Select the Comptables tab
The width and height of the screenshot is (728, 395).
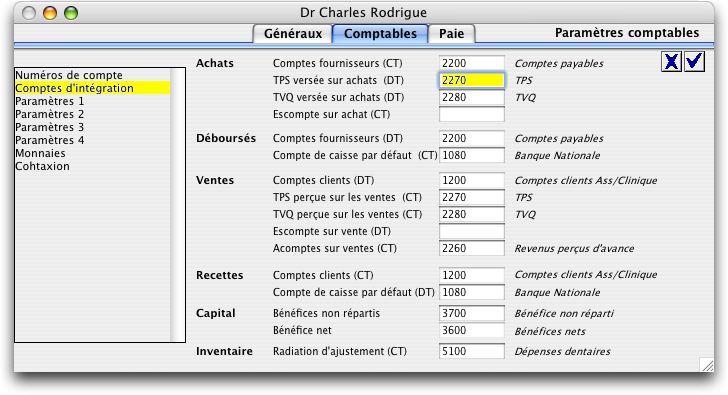click(x=380, y=34)
